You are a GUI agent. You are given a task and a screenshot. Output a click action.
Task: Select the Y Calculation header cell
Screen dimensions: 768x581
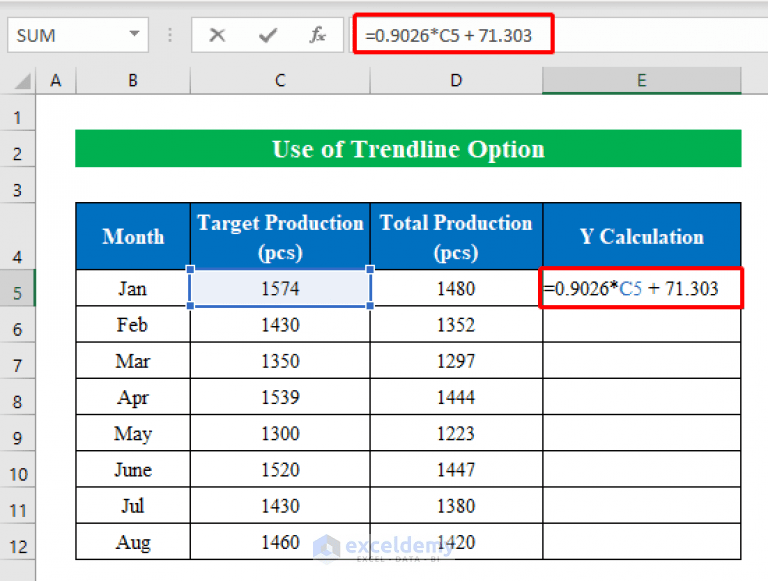click(642, 236)
